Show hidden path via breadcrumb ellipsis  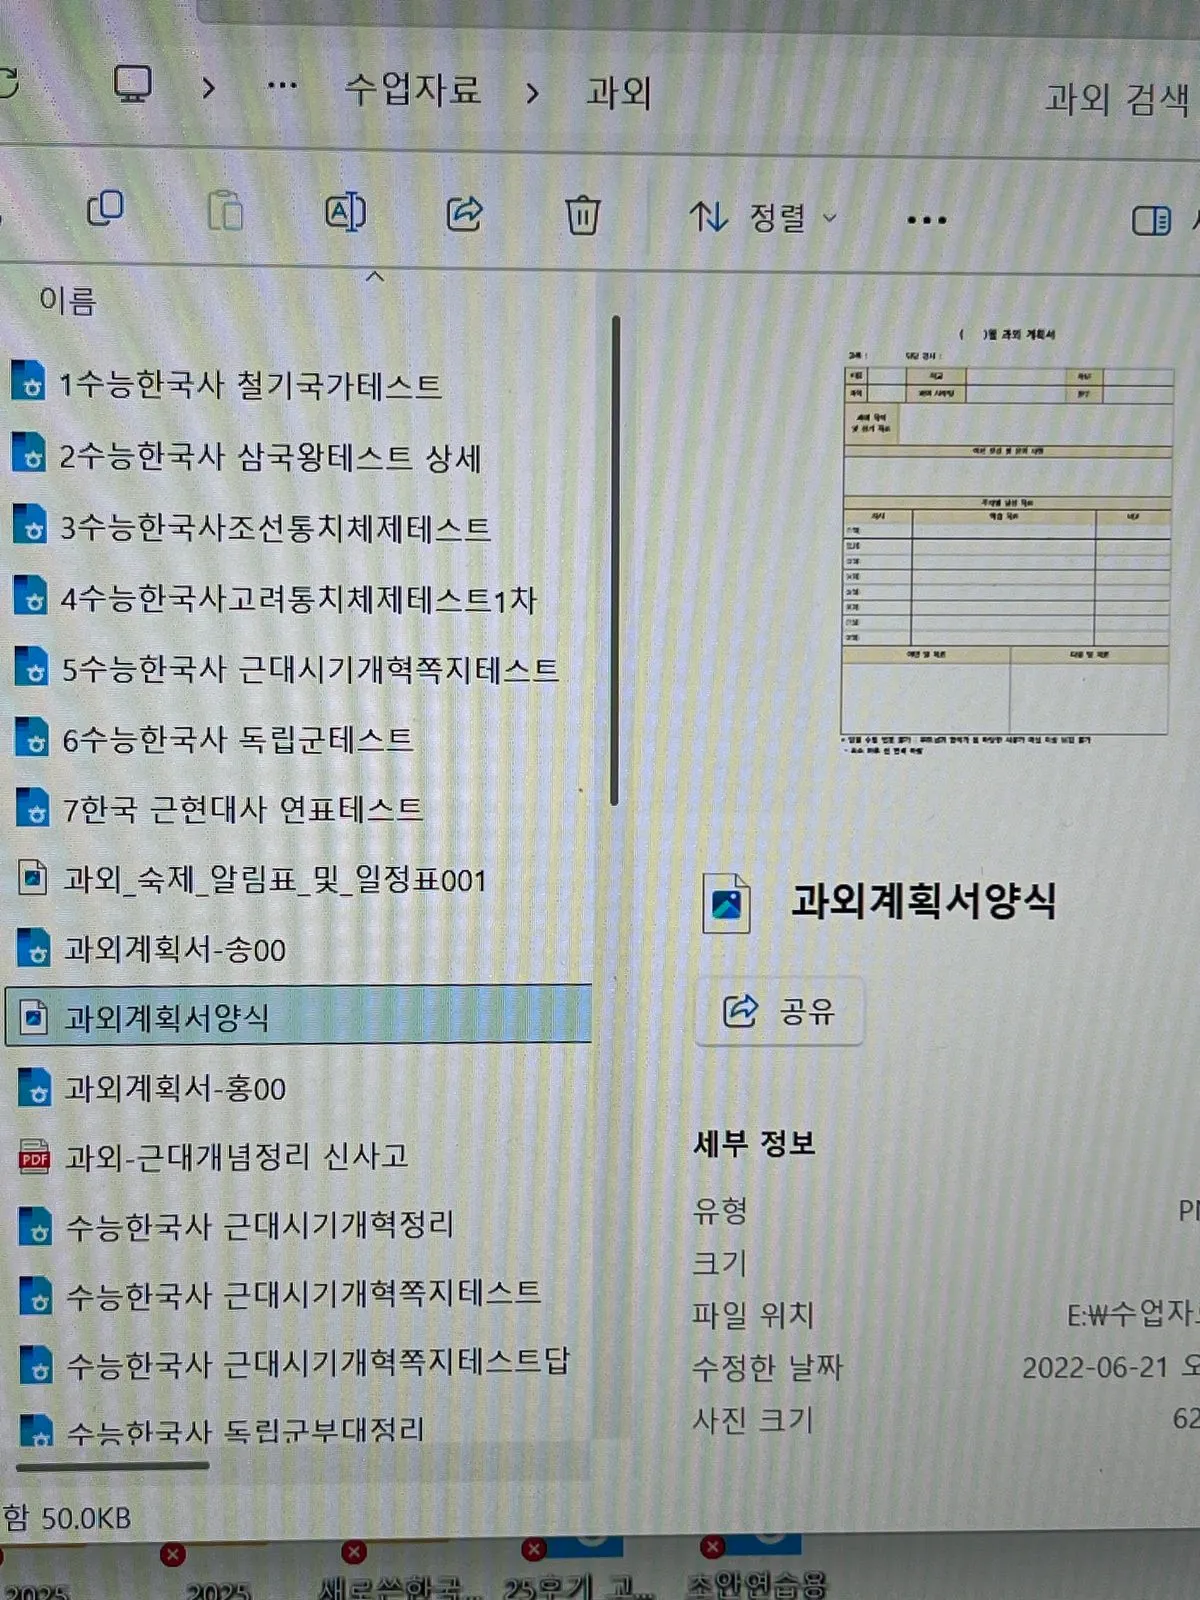click(283, 86)
